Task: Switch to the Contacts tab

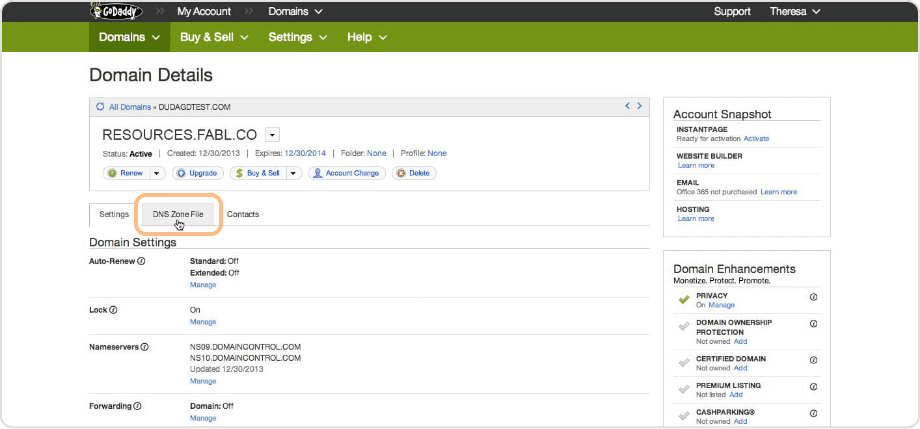Action: click(x=243, y=214)
